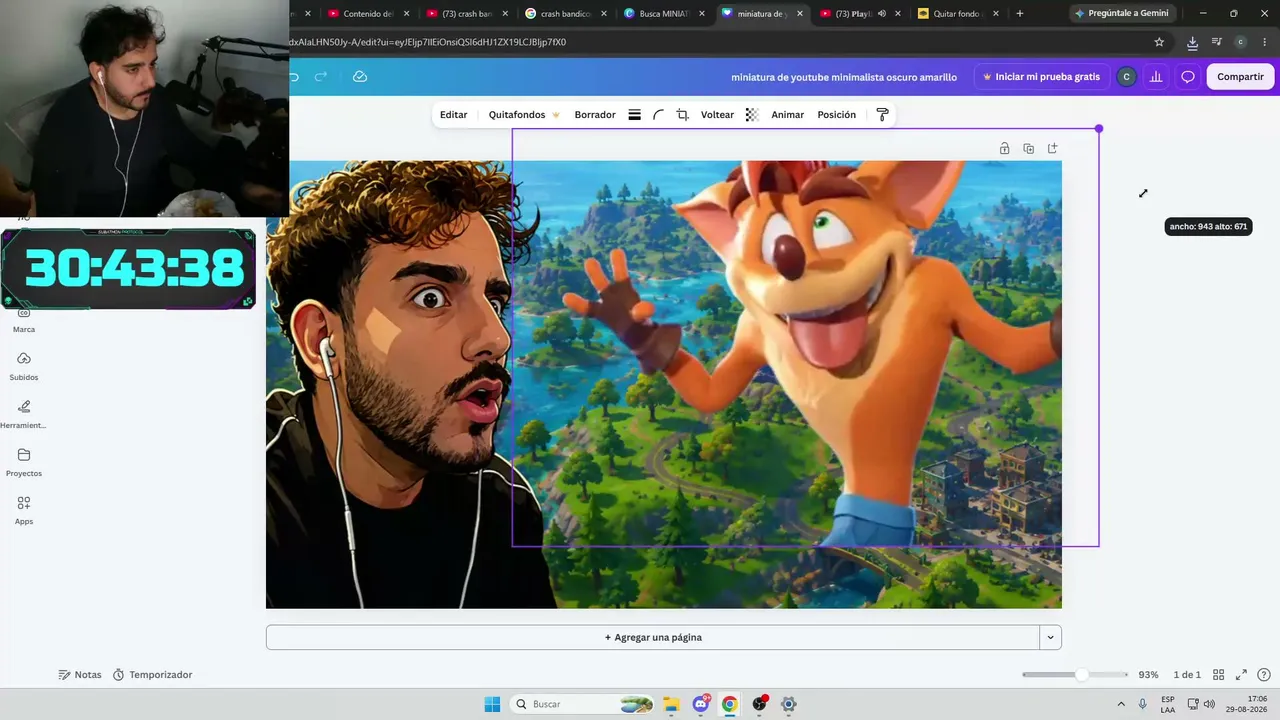1280x720 pixels.
Task: Redo the last action in Canva
Action: point(321,77)
